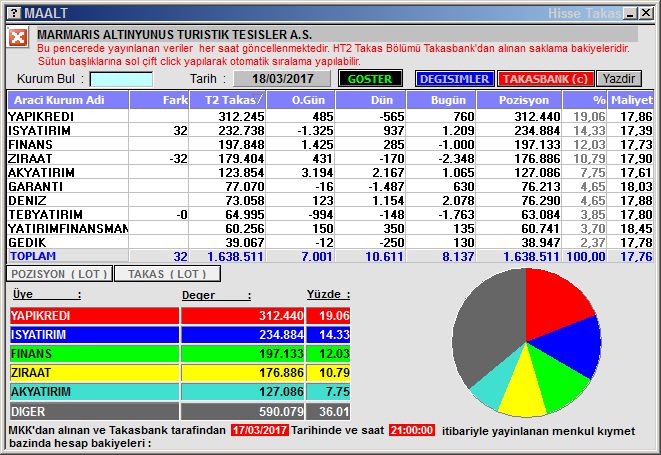Click red YAPIKREDI legend bar
661x455 pixels.
tap(94, 315)
